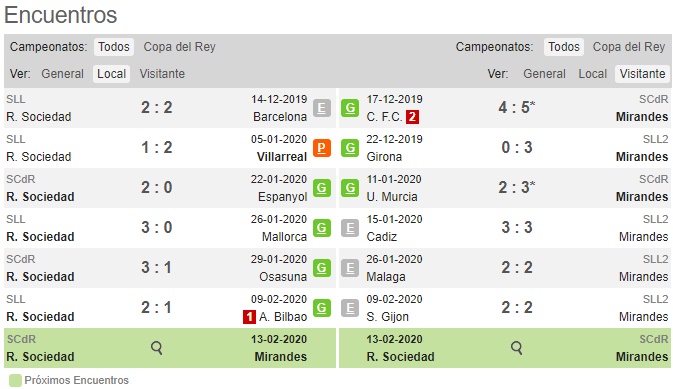Select left Copa del Rey championship filter
673x389 pixels.
tap(179, 47)
